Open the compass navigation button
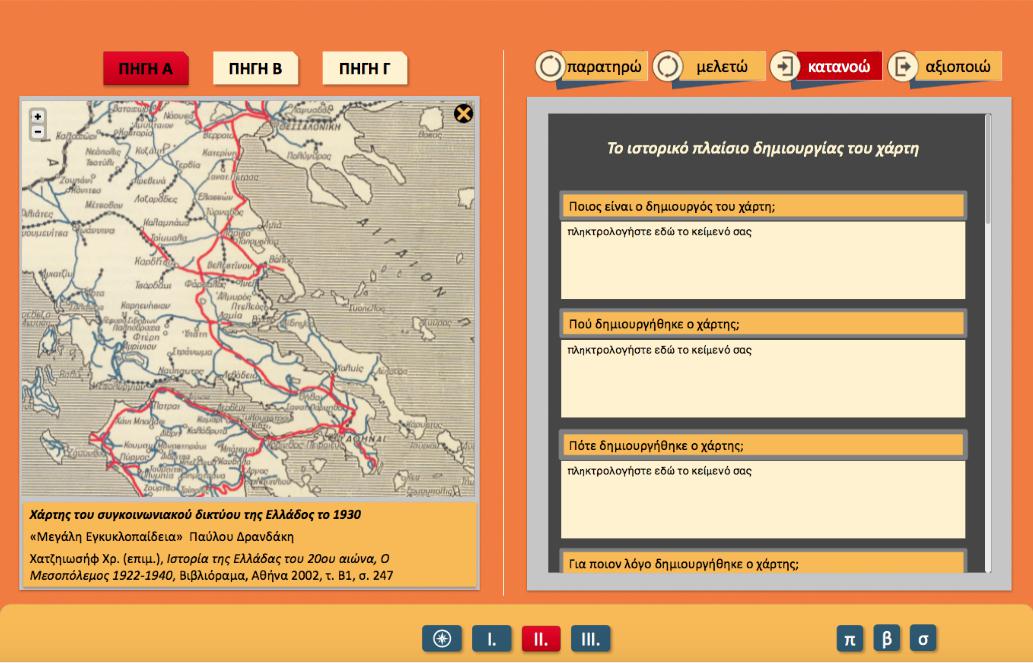Image resolution: width=1033 pixels, height=663 pixels. (441, 639)
